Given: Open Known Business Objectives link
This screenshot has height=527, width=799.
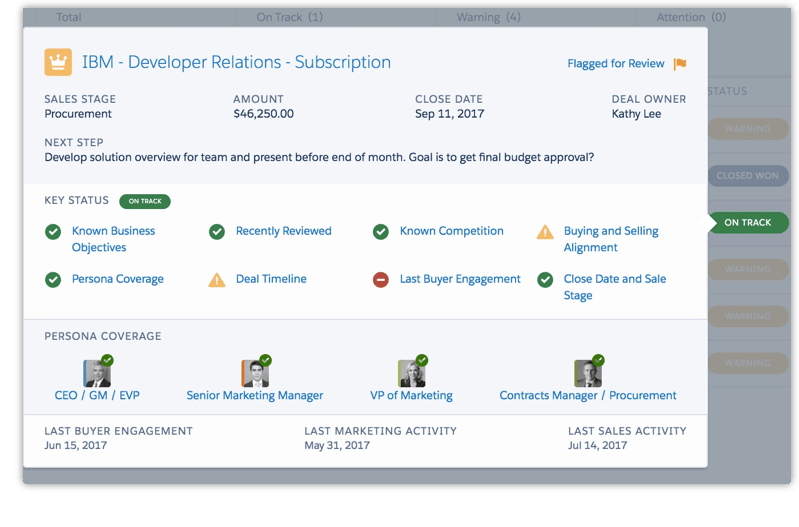Looking at the screenshot, I should click(113, 239).
